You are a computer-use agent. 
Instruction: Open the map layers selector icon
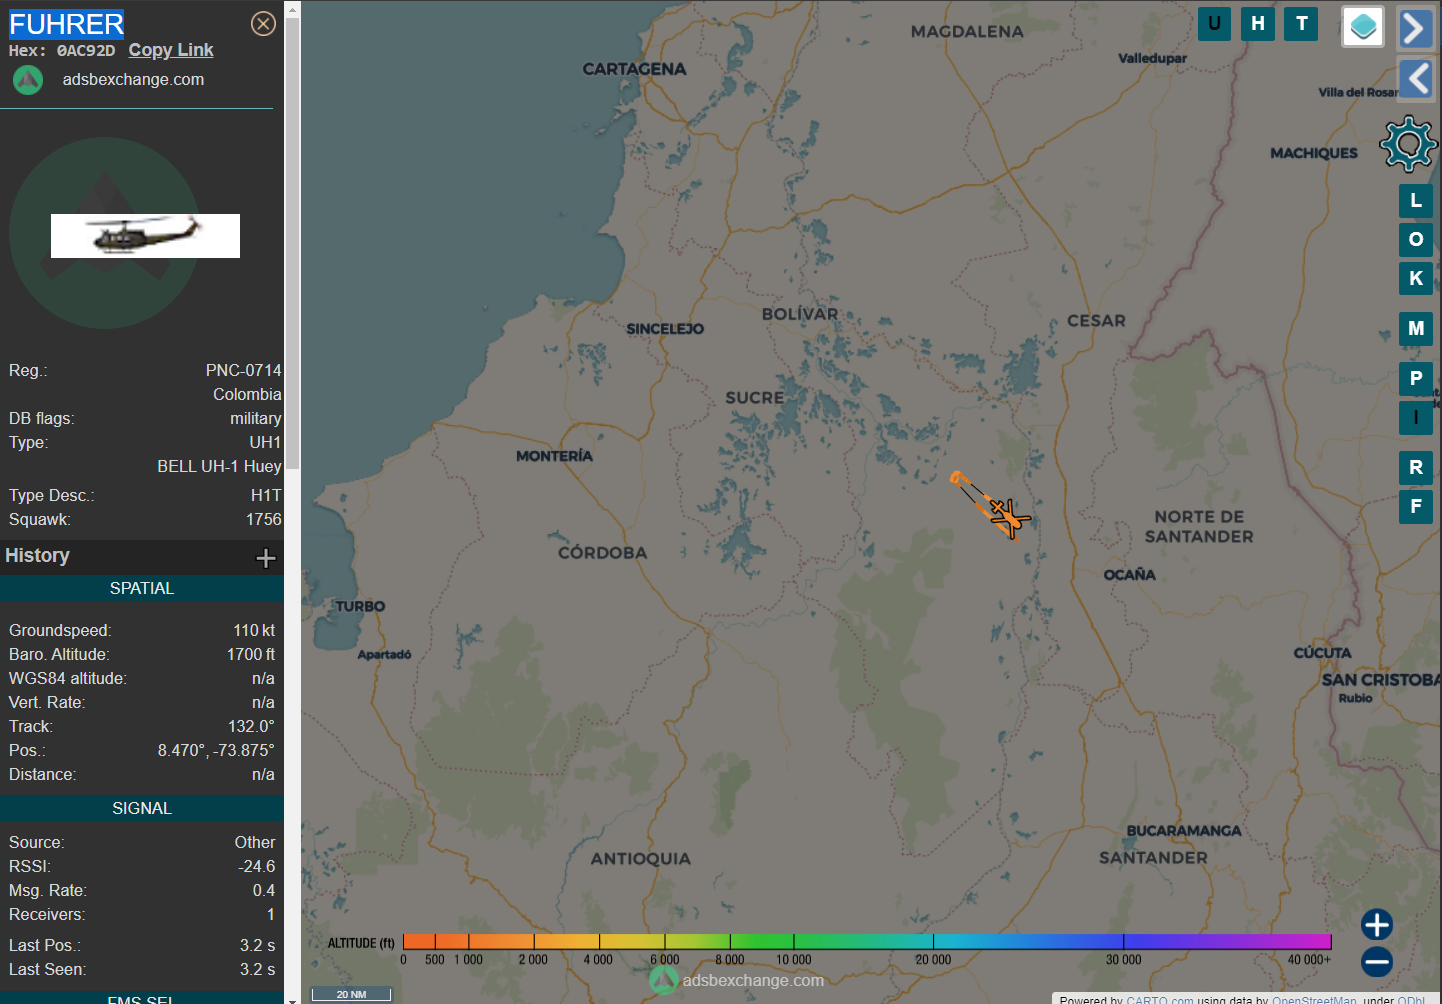point(1363,27)
